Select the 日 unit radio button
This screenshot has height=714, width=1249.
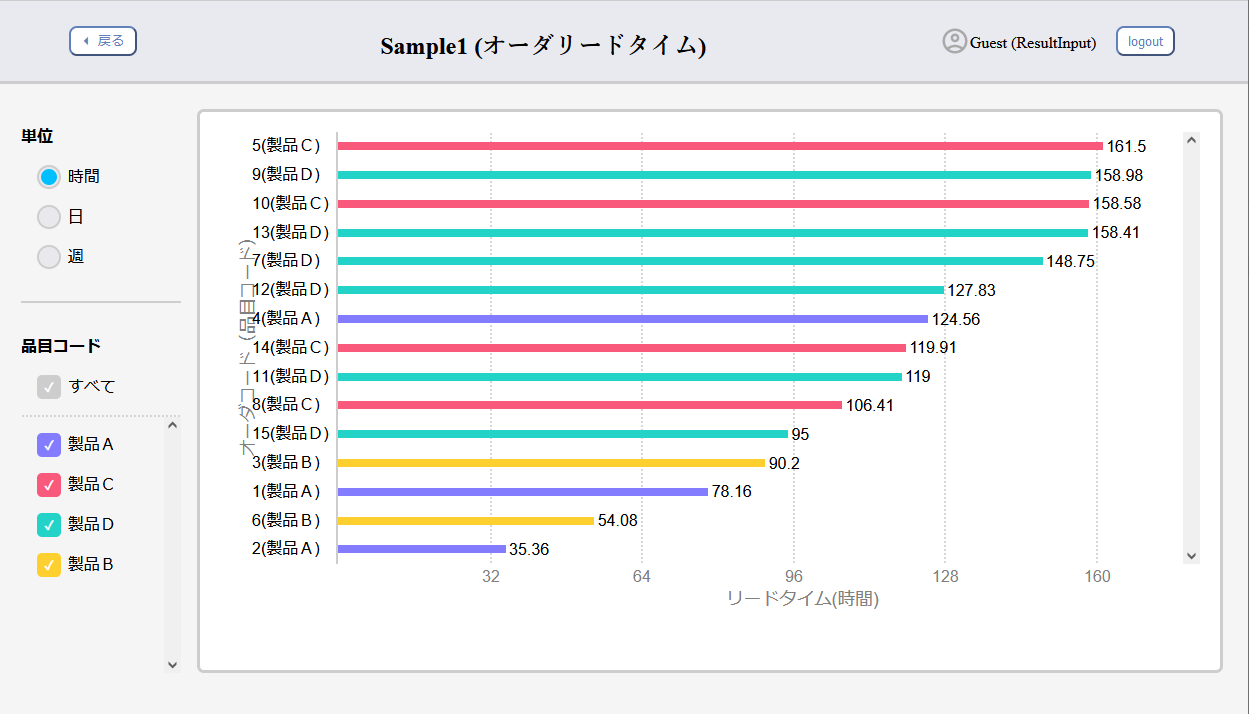(x=48, y=216)
